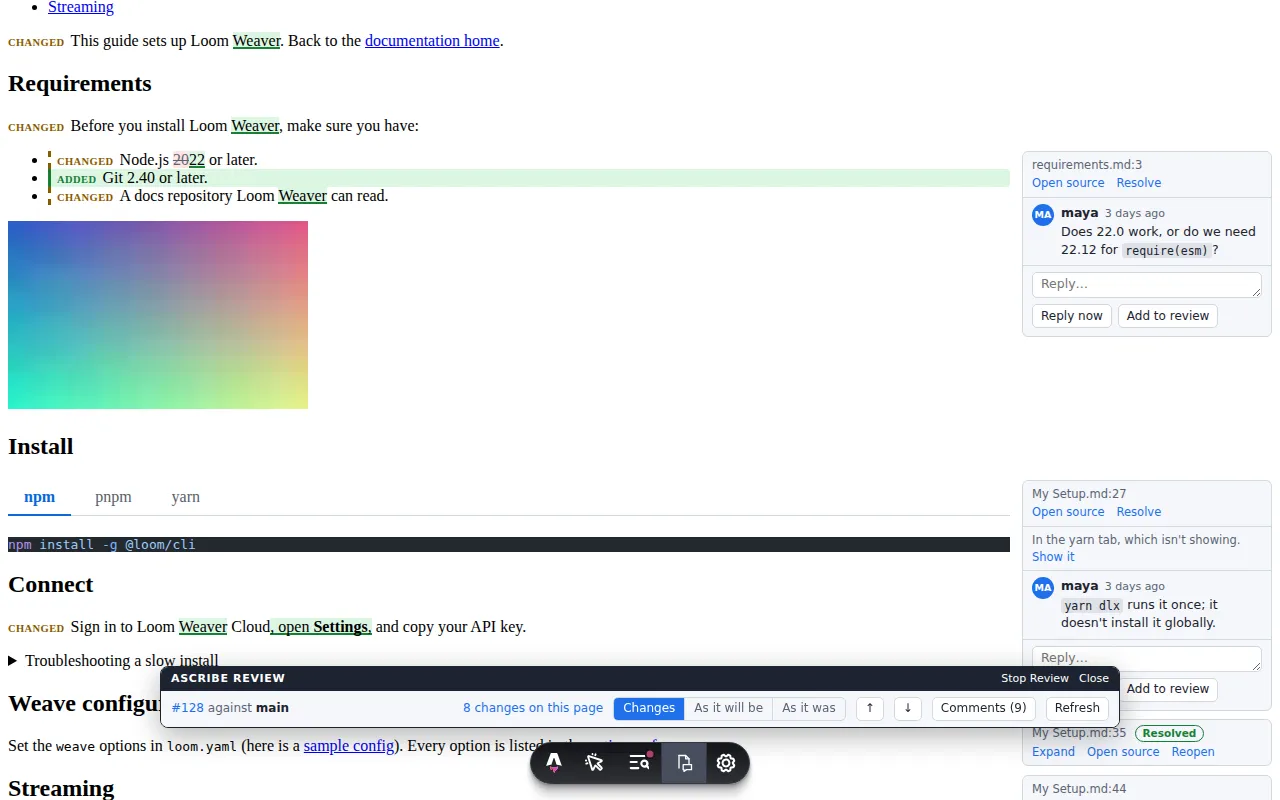Image resolution: width=1280 pixels, height=800 pixels.
Task: Show the hidden yarn tab comment
Action: coord(1053,557)
